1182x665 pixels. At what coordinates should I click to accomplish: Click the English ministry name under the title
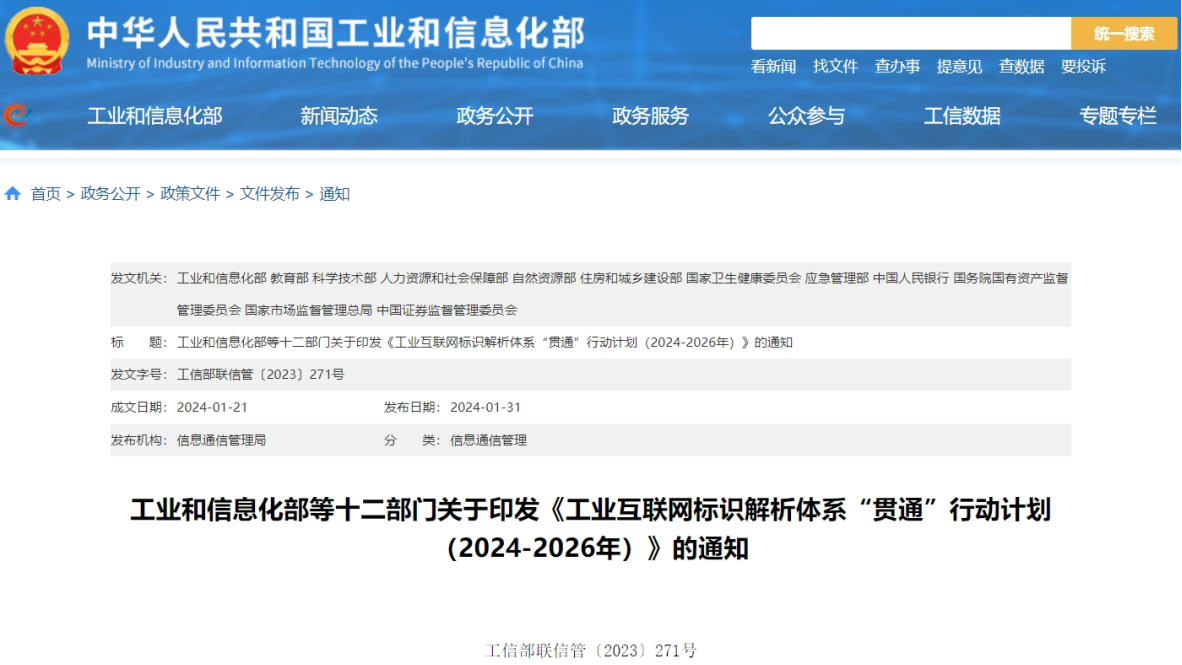pyautogui.click(x=335, y=63)
